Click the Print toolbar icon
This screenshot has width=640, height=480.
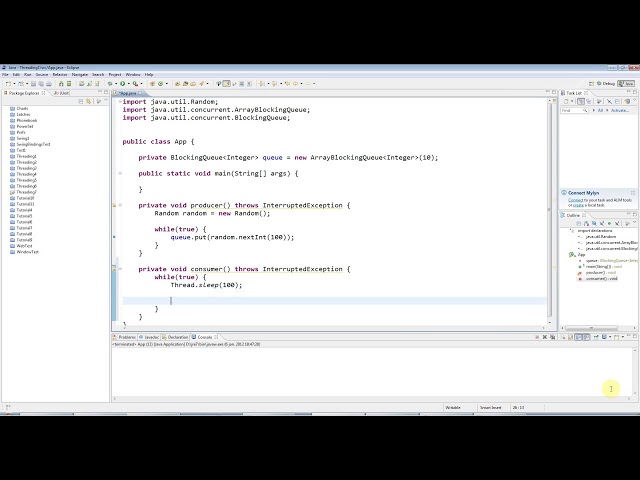coord(49,84)
